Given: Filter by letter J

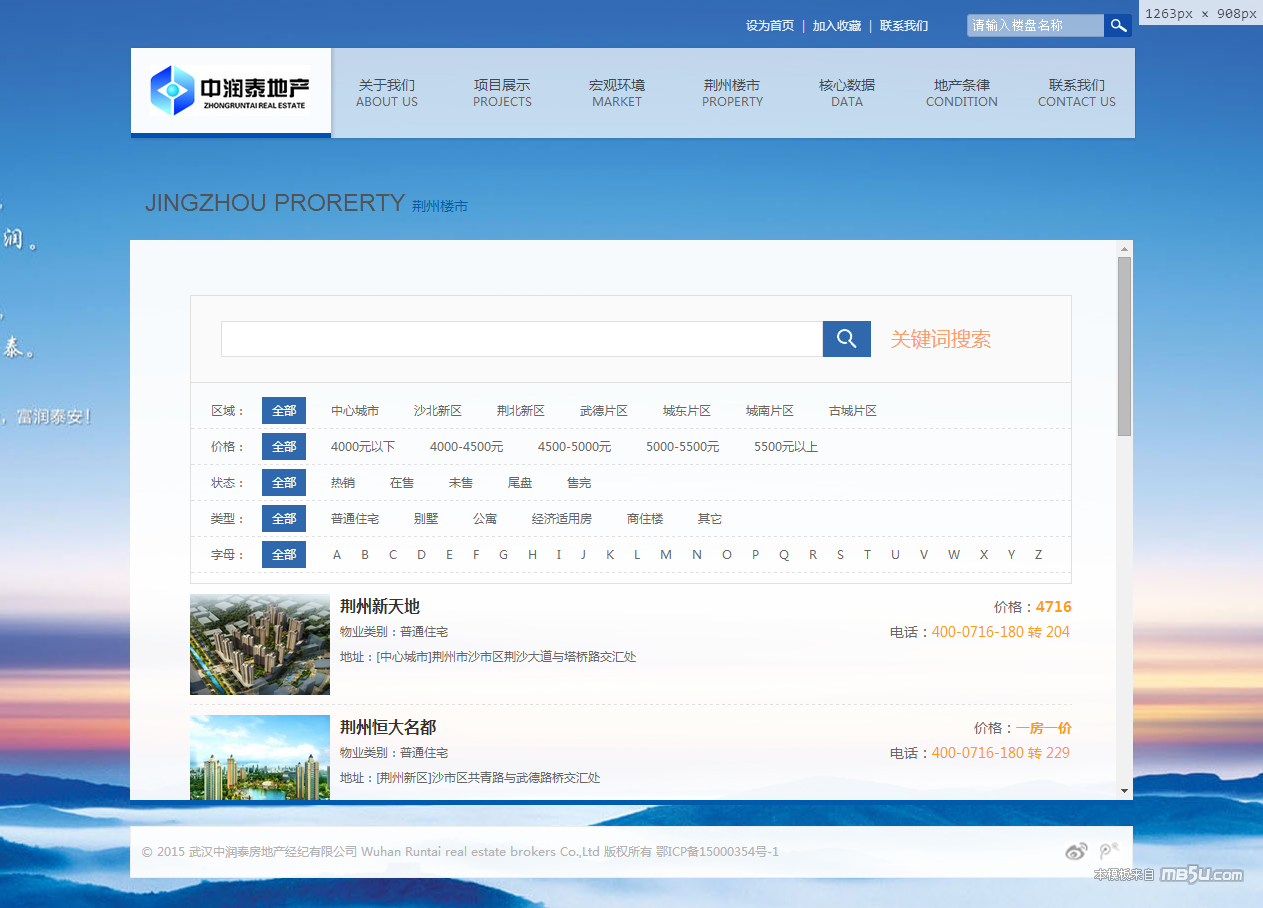Looking at the screenshot, I should [x=583, y=555].
